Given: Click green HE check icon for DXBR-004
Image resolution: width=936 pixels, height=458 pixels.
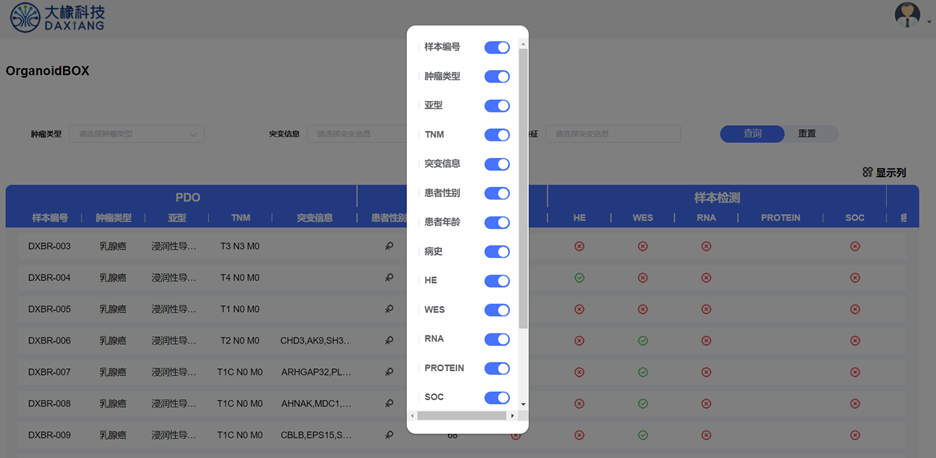Looking at the screenshot, I should pos(579,278).
